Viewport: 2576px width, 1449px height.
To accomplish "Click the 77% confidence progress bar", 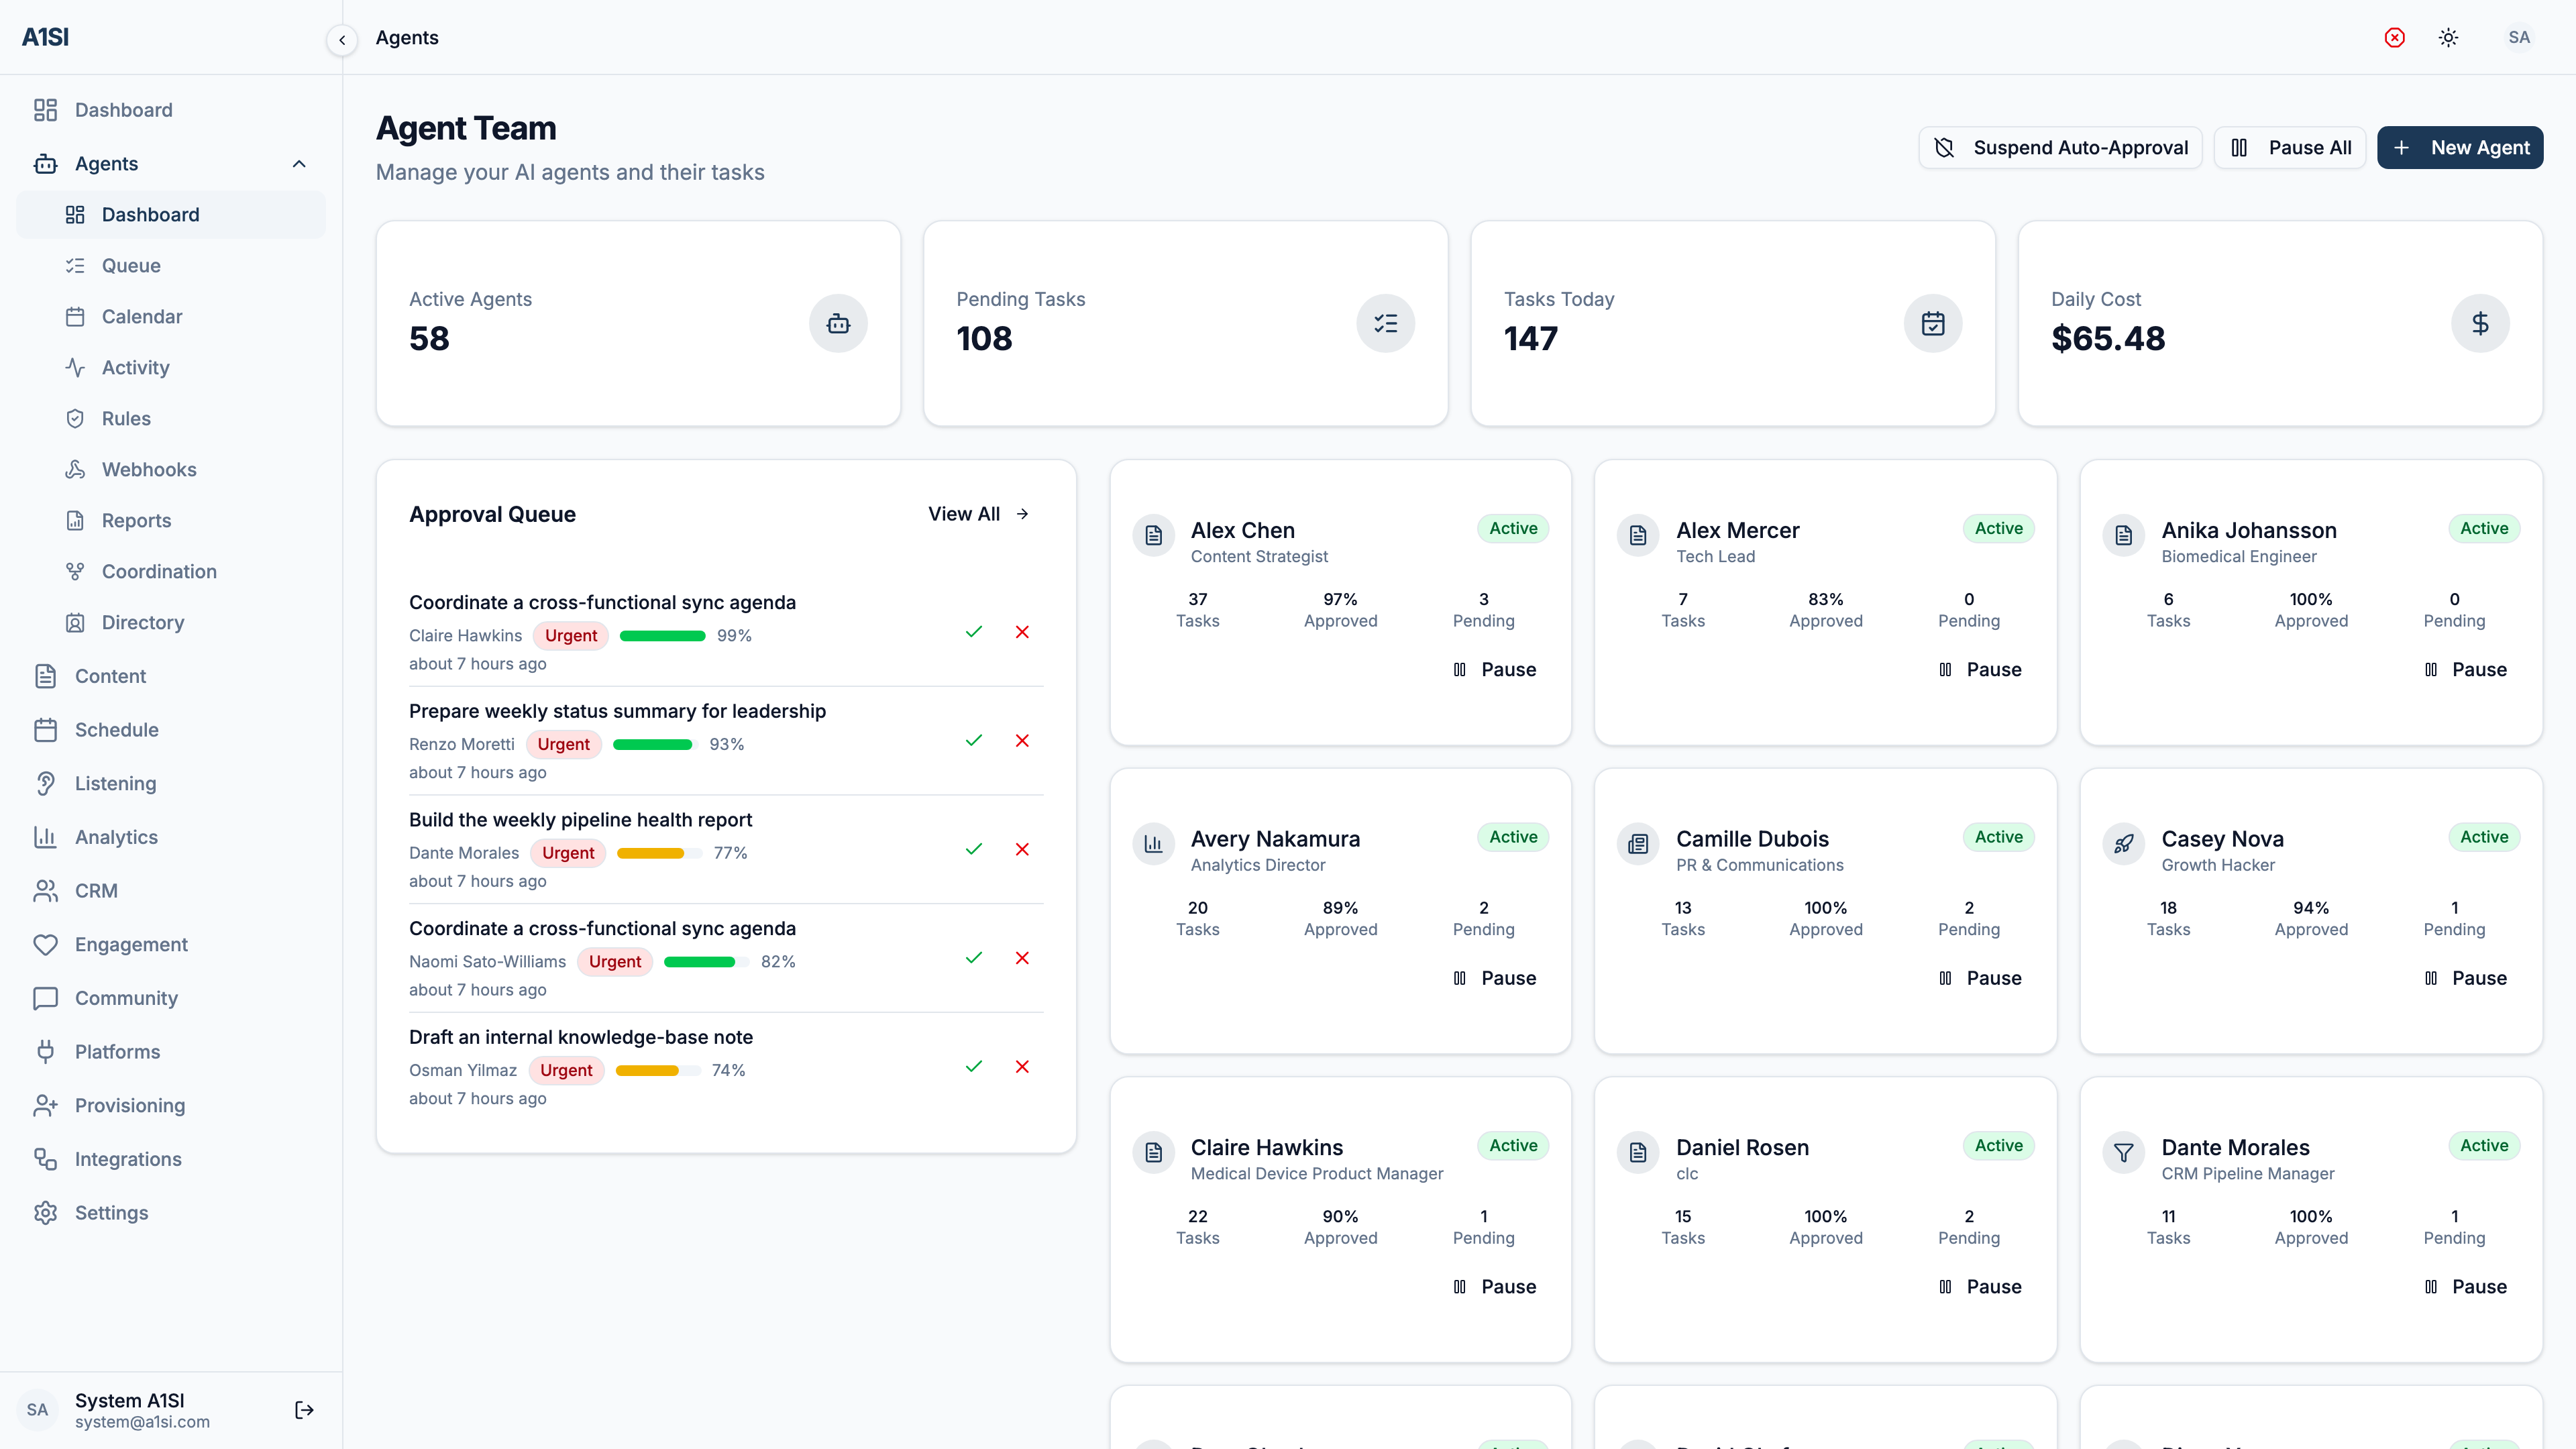I will 659,854.
